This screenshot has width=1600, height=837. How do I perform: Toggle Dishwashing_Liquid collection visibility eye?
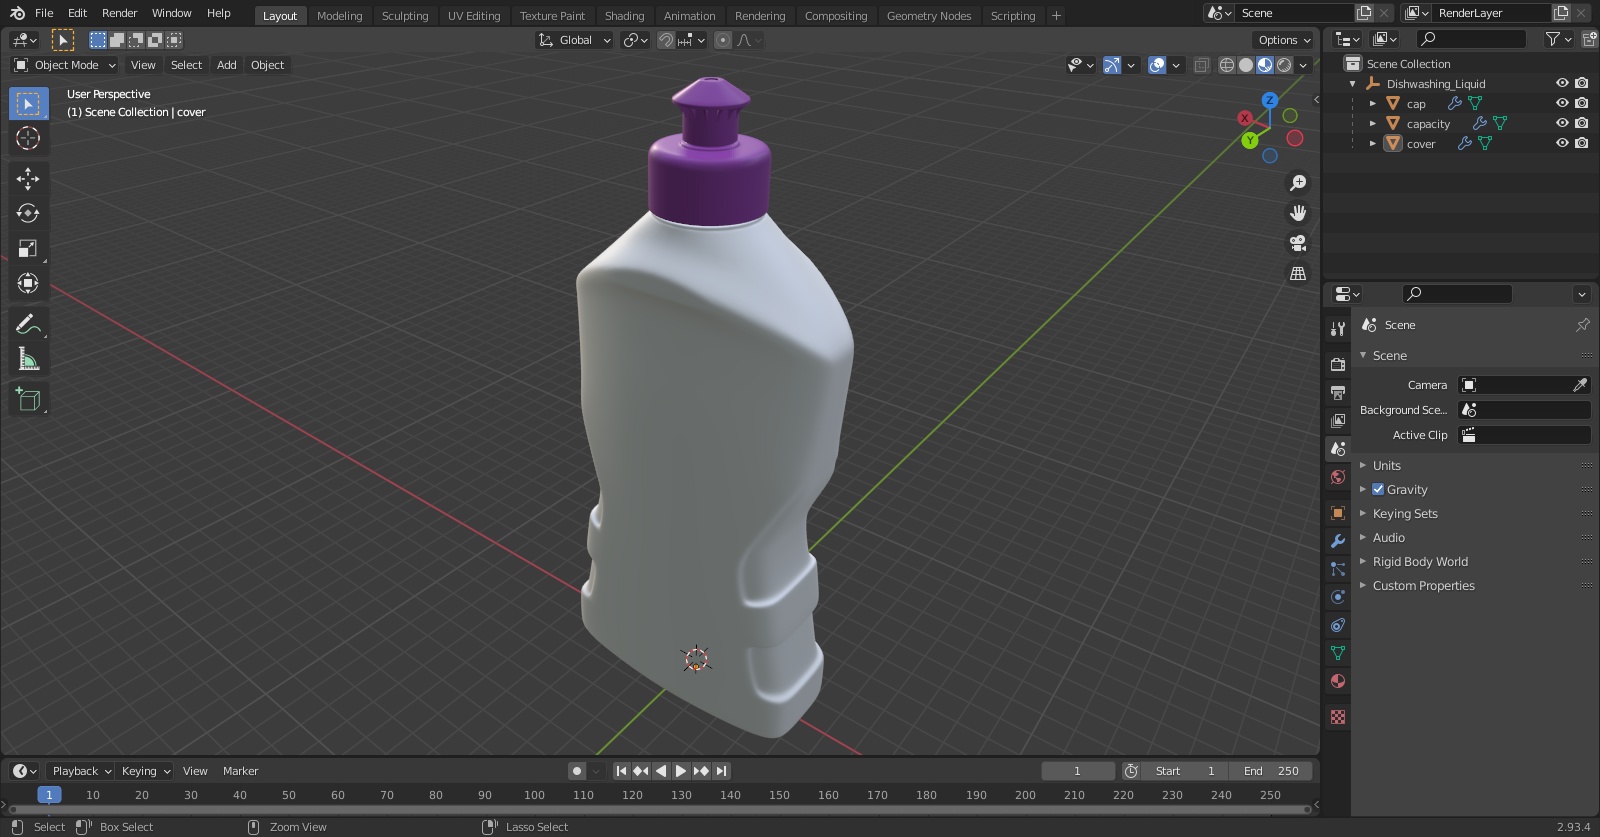tap(1562, 83)
